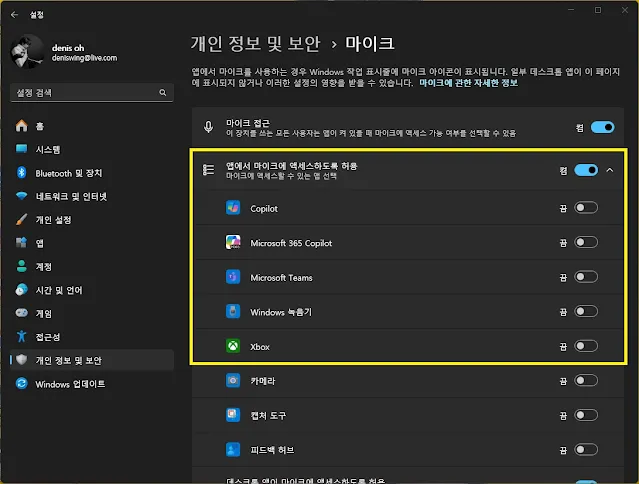Click the 피드백 허브 app icon
Image resolution: width=639 pixels, height=484 pixels.
pyautogui.click(x=233, y=450)
